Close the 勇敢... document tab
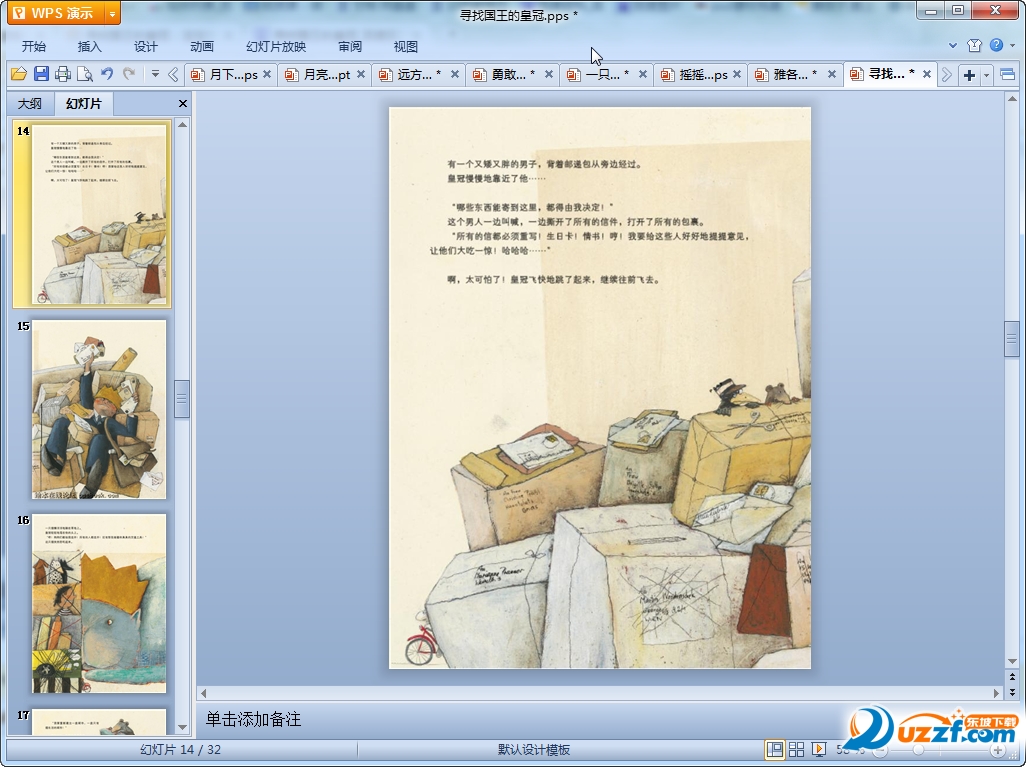The height and width of the screenshot is (767, 1026). [x=549, y=75]
